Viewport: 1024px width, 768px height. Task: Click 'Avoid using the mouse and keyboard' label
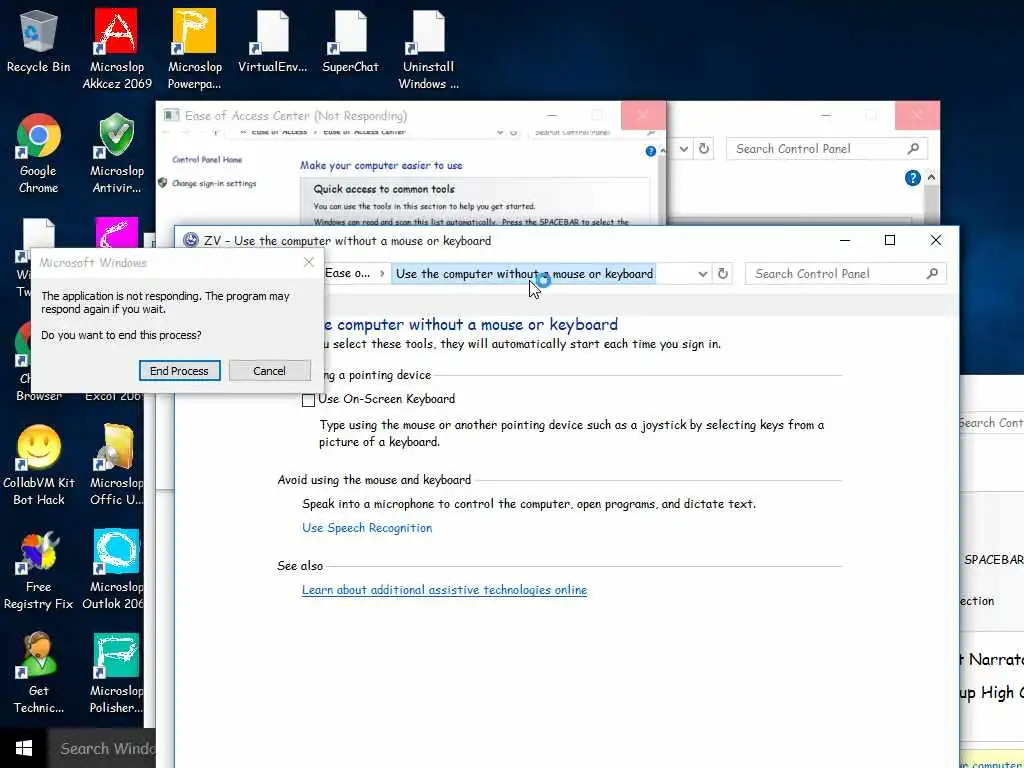[374, 480]
